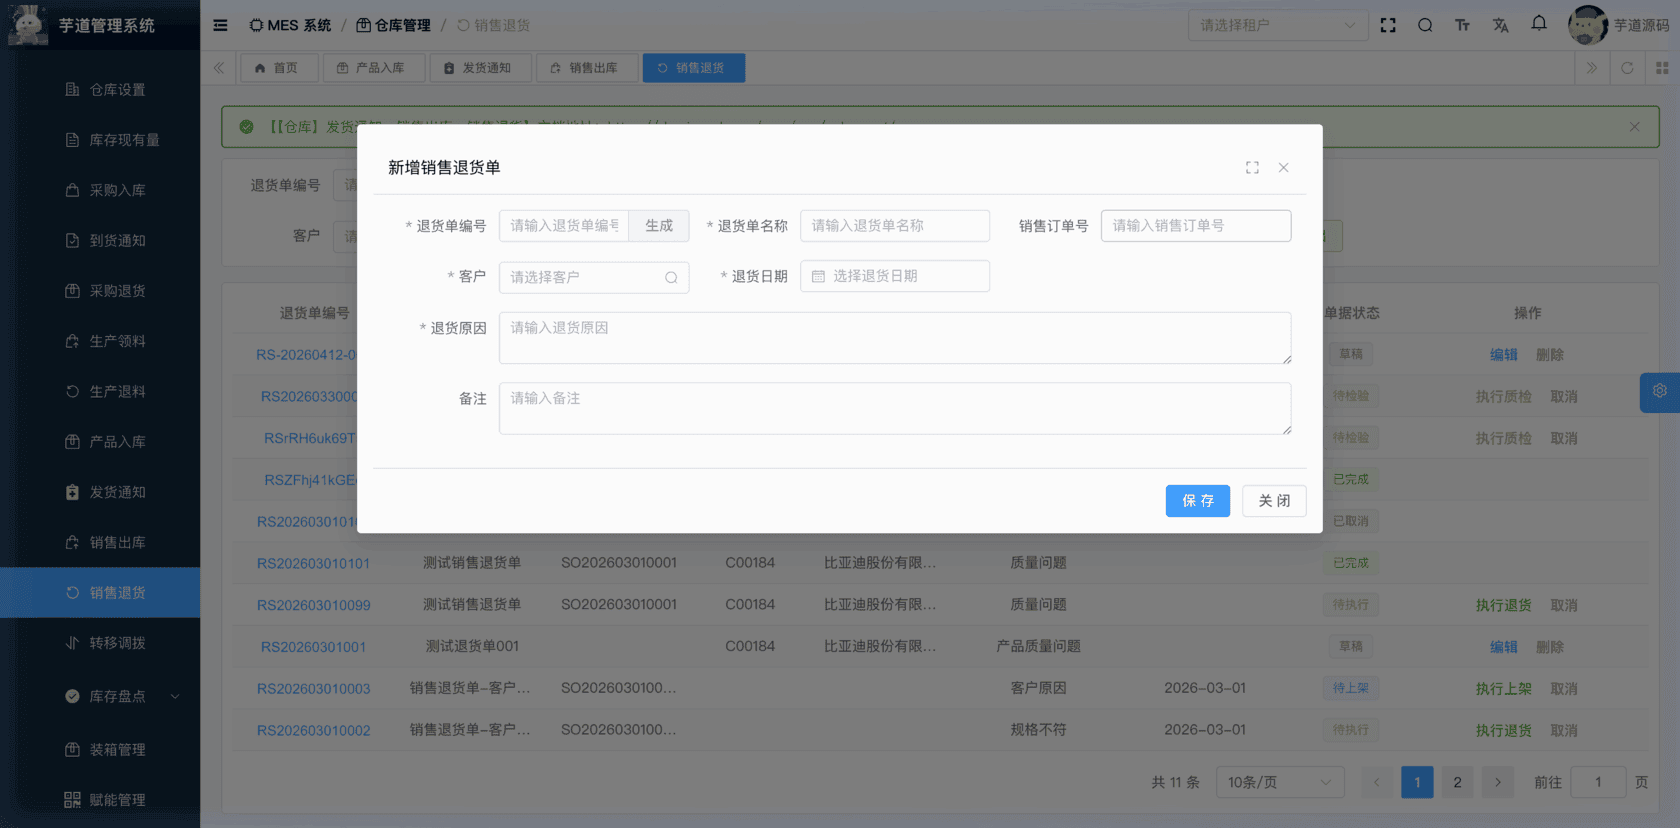Select page 1 in pagination

pyautogui.click(x=1417, y=782)
